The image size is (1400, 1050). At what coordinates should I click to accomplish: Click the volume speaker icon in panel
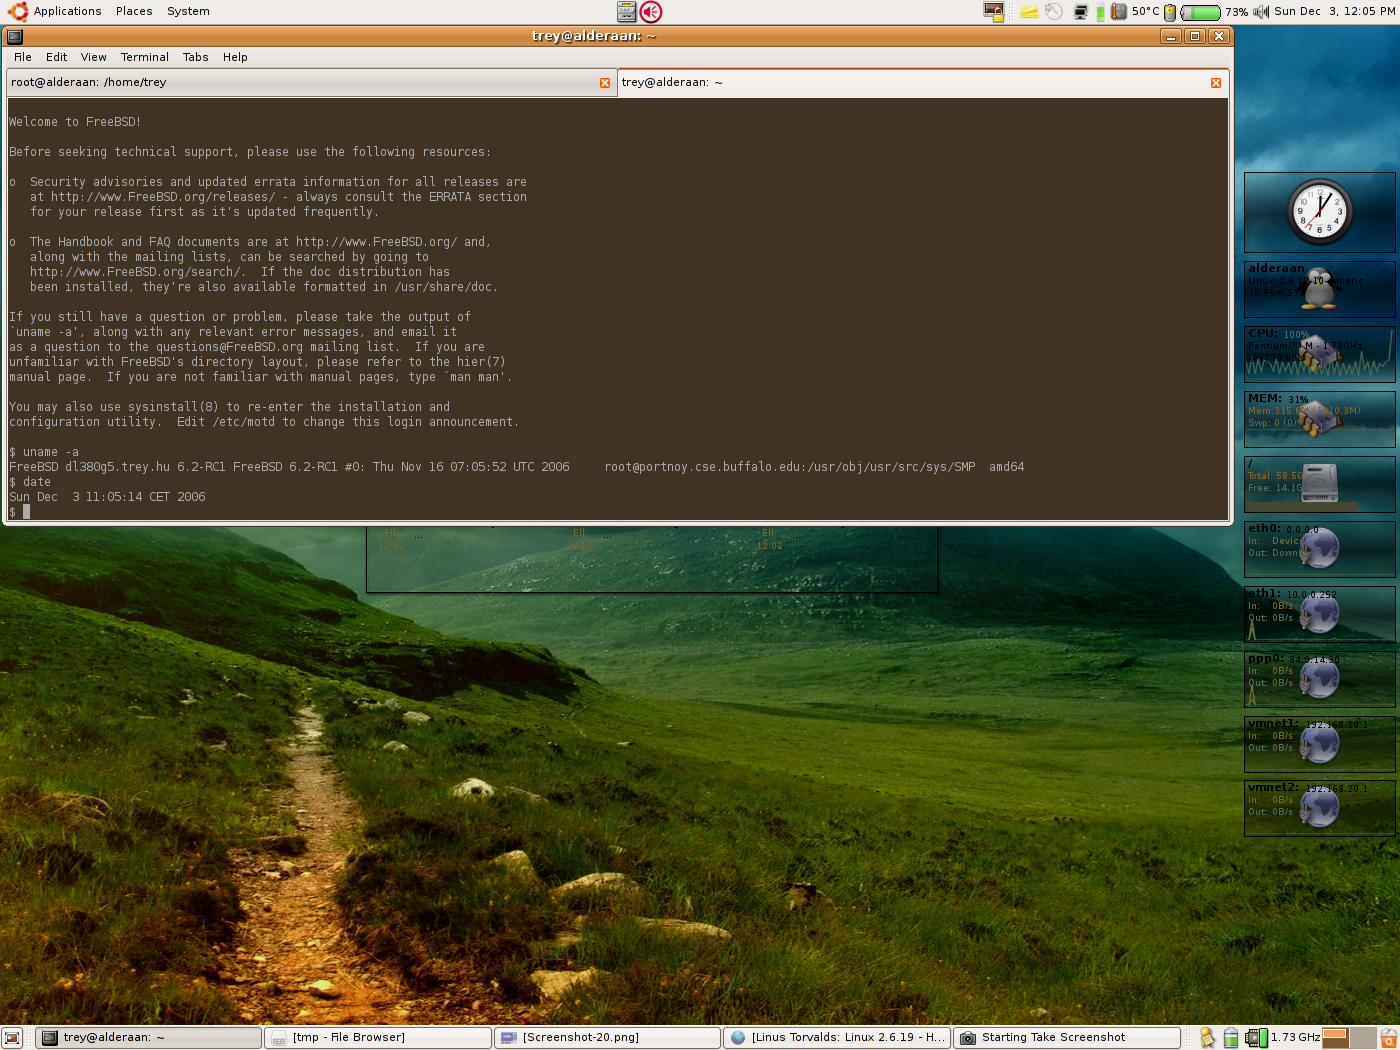click(1261, 12)
